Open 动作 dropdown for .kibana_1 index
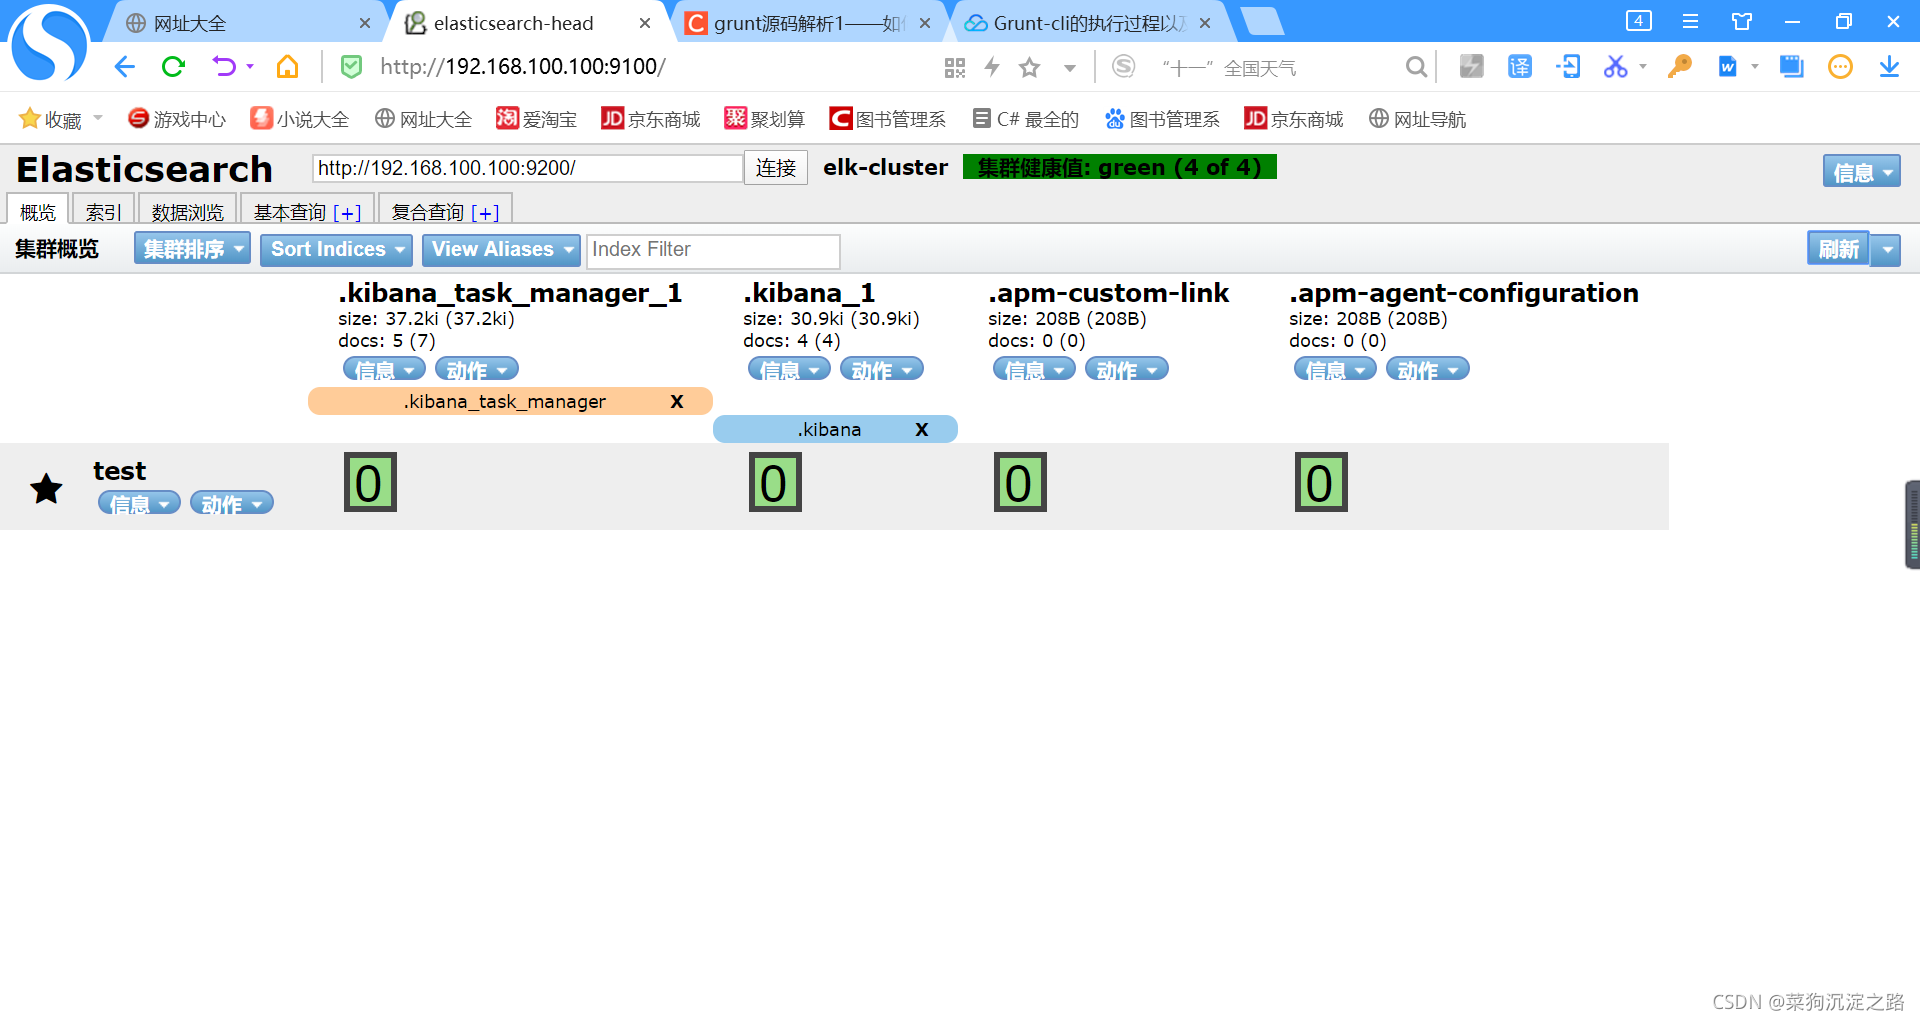The height and width of the screenshot is (1020, 1920). (882, 369)
